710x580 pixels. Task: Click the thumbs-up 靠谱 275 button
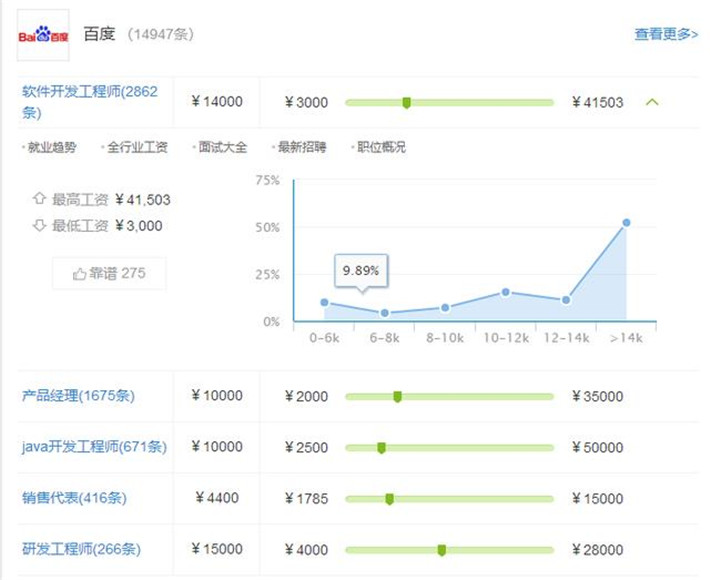(x=109, y=273)
